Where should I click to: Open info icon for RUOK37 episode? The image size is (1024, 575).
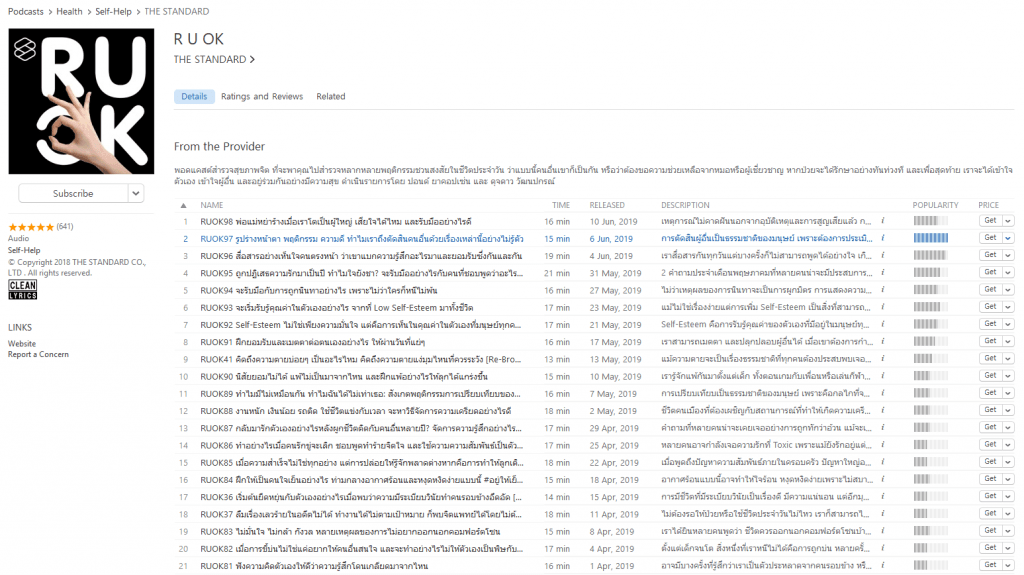pyautogui.click(x=882, y=514)
